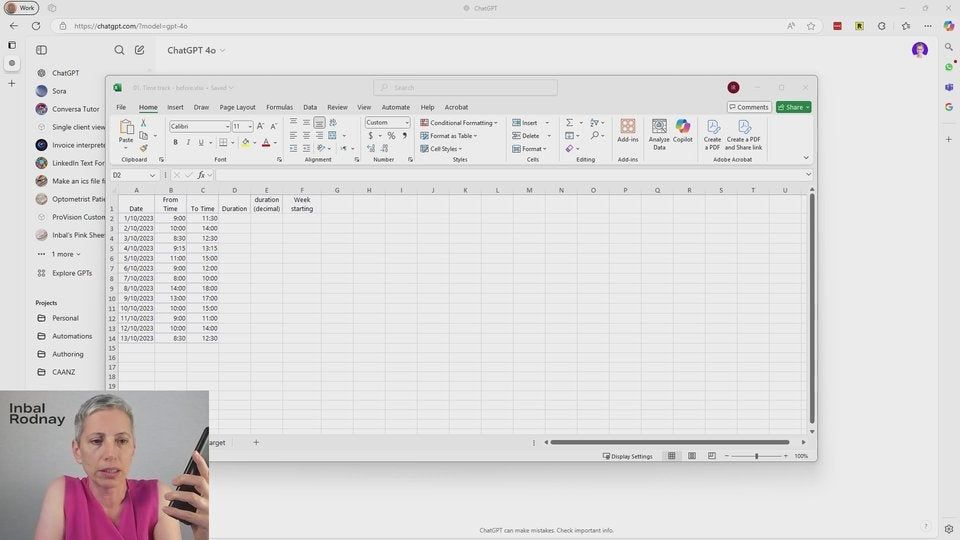Image resolution: width=960 pixels, height=540 pixels.
Task: Open the Name Box dropdown showing D2
Action: [152, 175]
